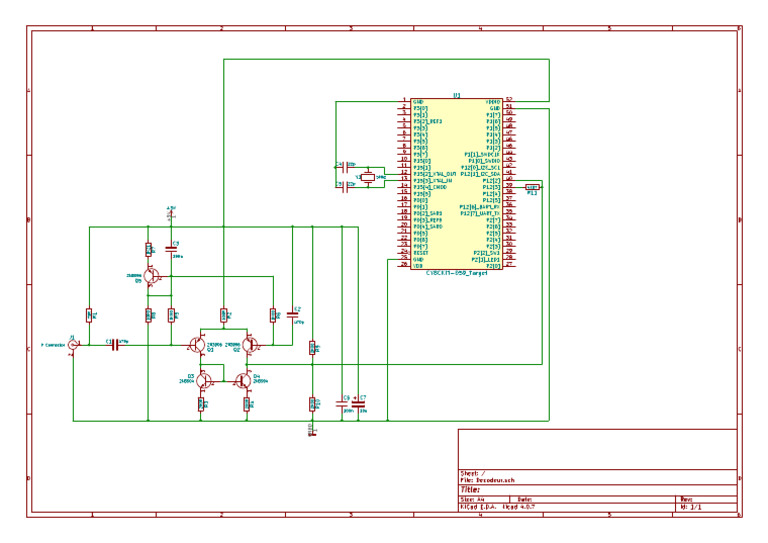Image resolution: width=768 pixels, height=543 pixels.
Task: Select capacitor C1 symbol
Action: point(115,345)
